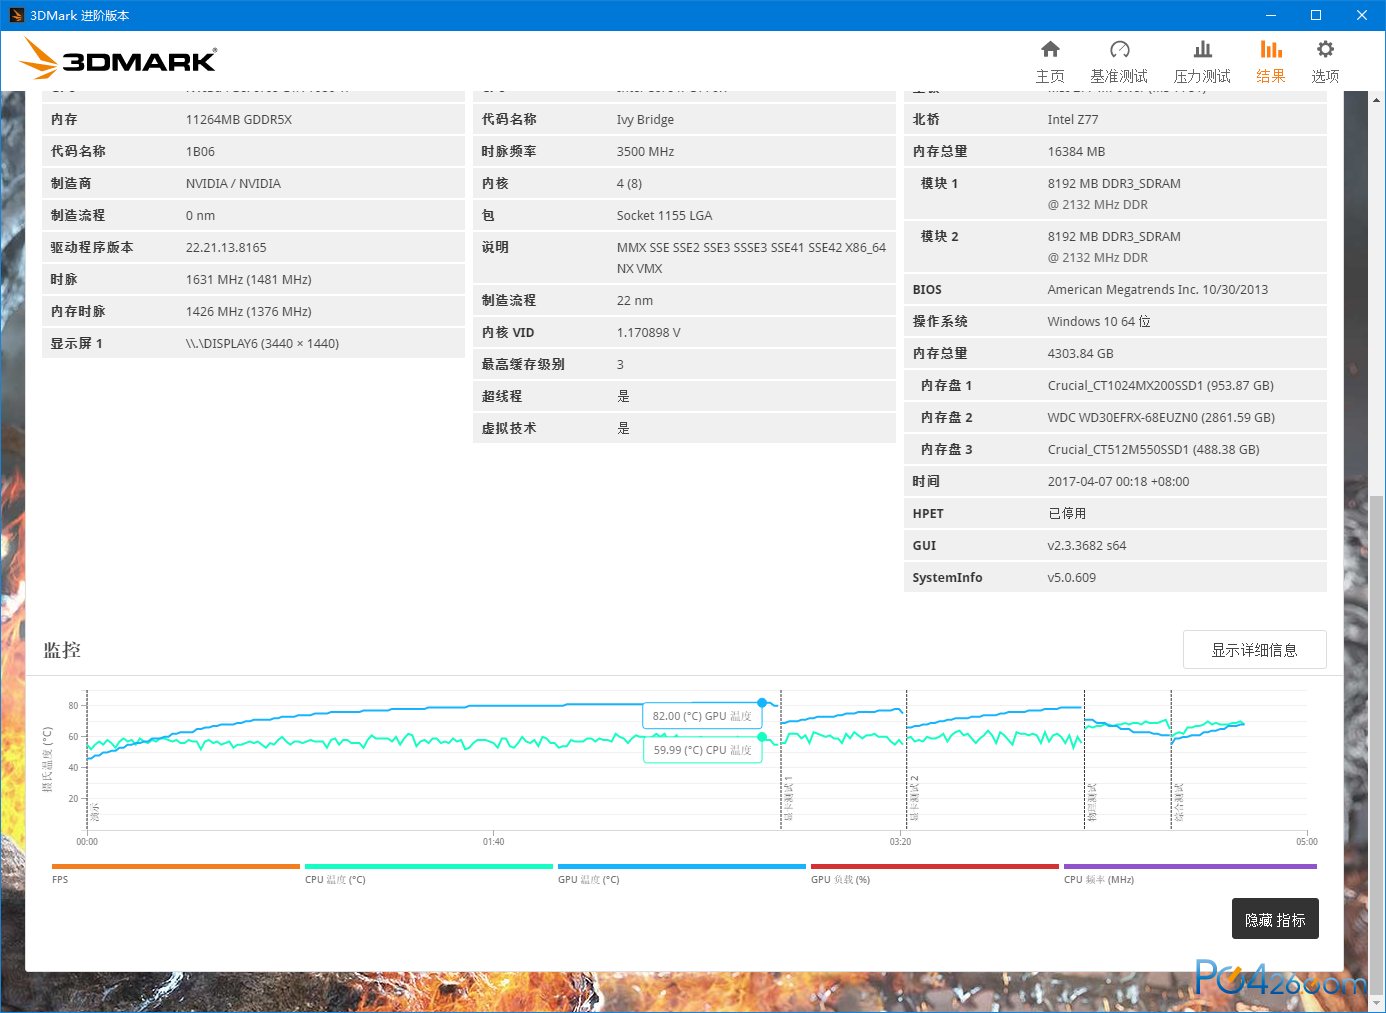The height and width of the screenshot is (1013, 1386).
Task: Select the NVIDIA / NVIDIA manufacturer value
Action: [233, 184]
